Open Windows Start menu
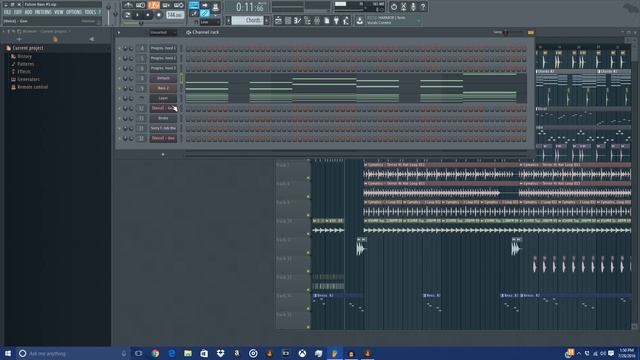This screenshot has width=640, height=360. point(8,353)
